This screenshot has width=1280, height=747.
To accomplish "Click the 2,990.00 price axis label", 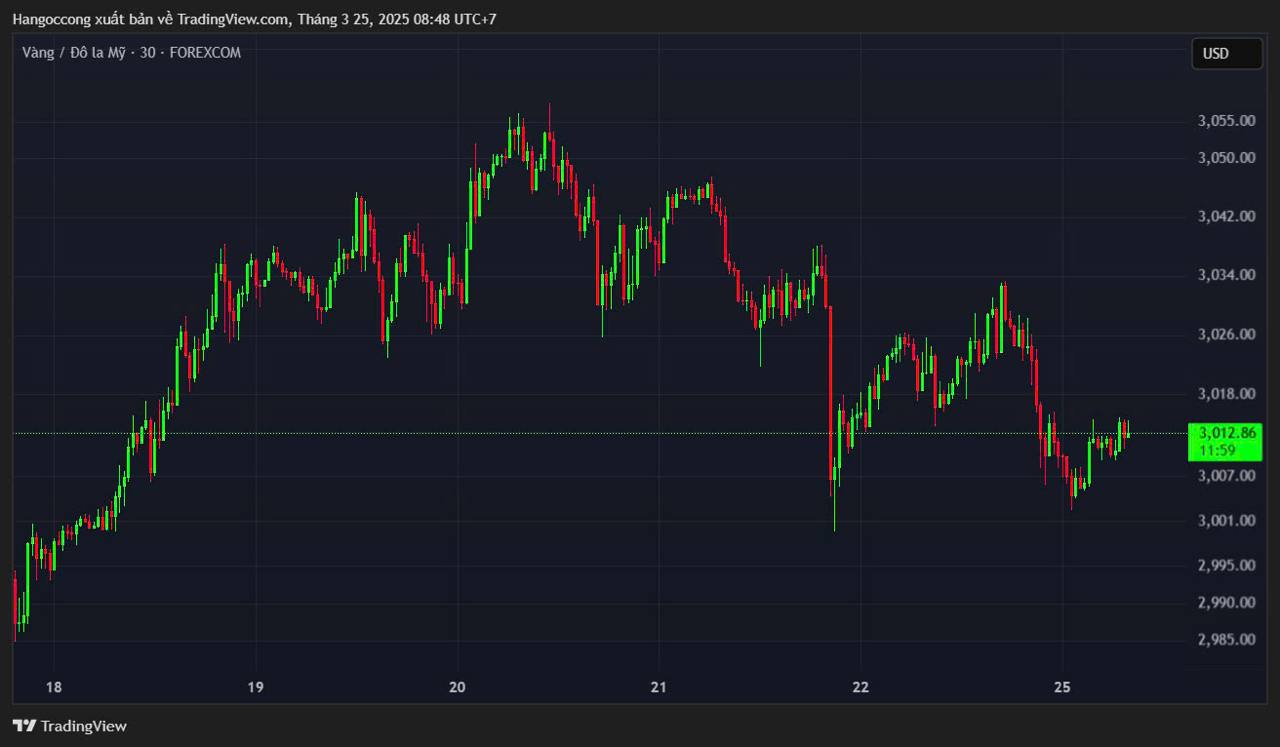I will pyautogui.click(x=1226, y=602).
